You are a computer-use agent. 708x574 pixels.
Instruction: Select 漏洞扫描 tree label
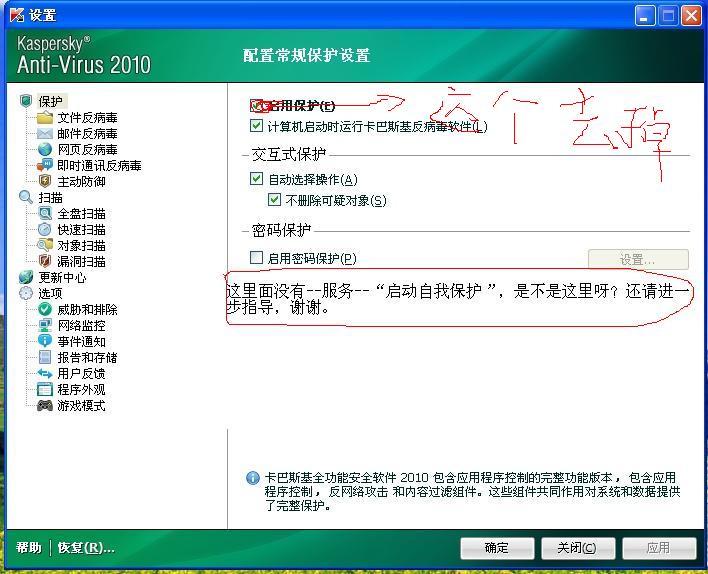click(81, 261)
